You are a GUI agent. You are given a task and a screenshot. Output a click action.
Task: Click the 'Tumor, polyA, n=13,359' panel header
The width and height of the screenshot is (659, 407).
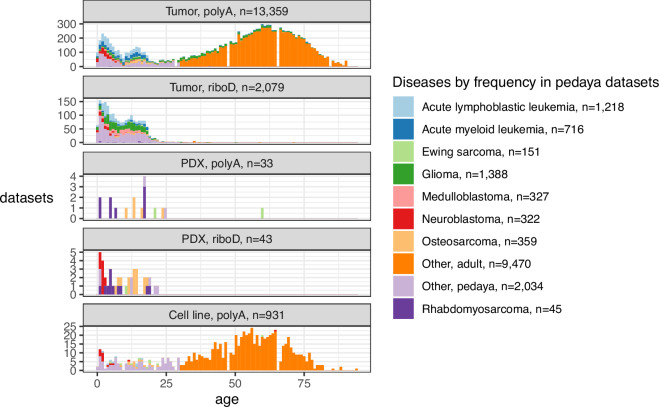point(227,11)
